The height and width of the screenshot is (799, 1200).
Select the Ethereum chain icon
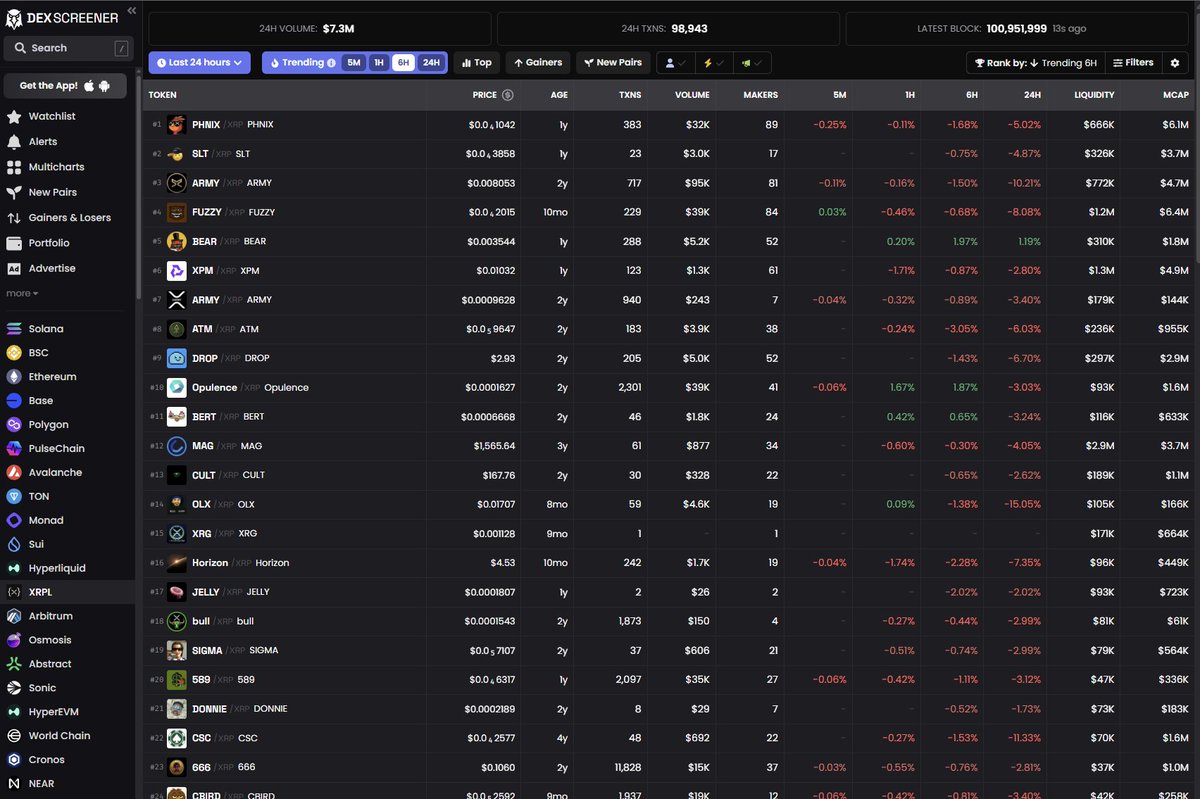[x=14, y=377]
